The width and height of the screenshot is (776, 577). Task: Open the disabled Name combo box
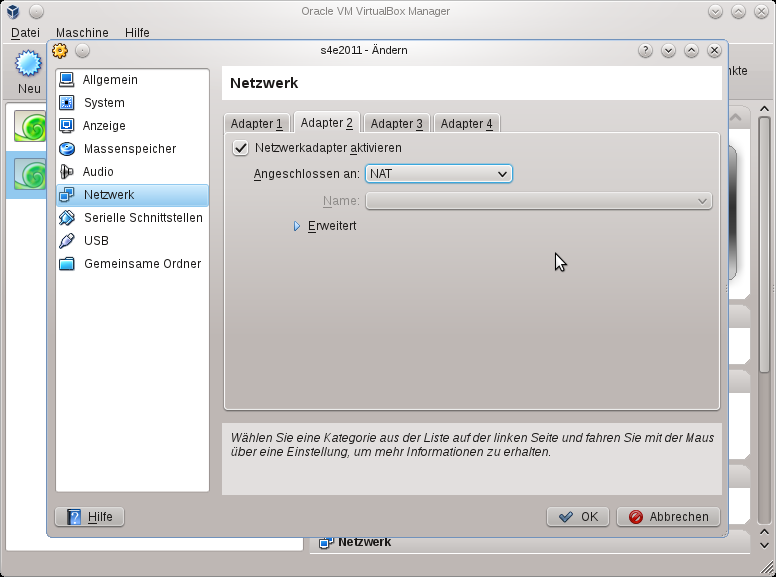point(539,201)
